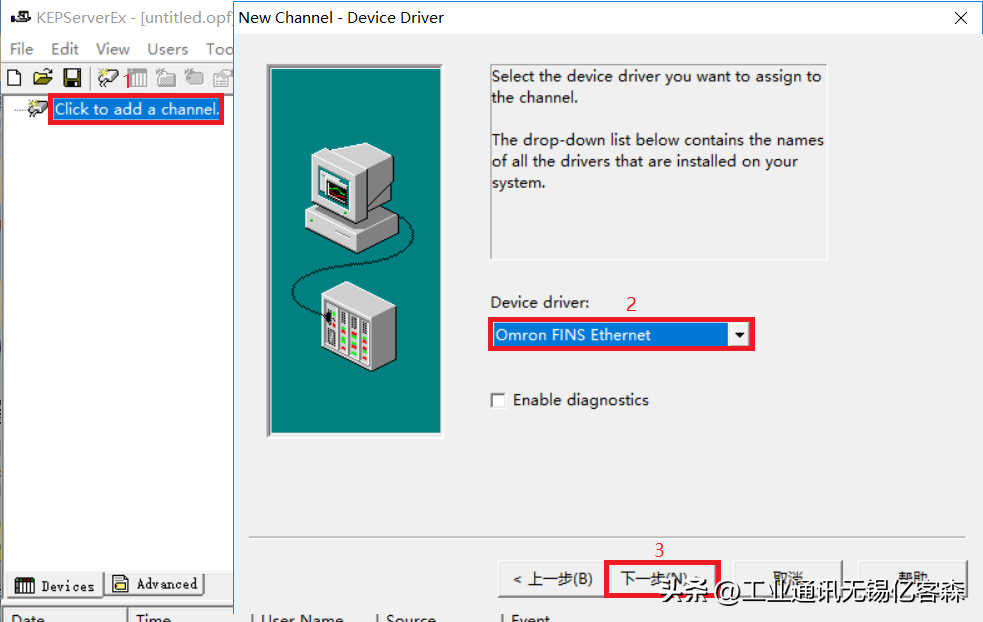Open the Users menu

[x=167, y=48]
